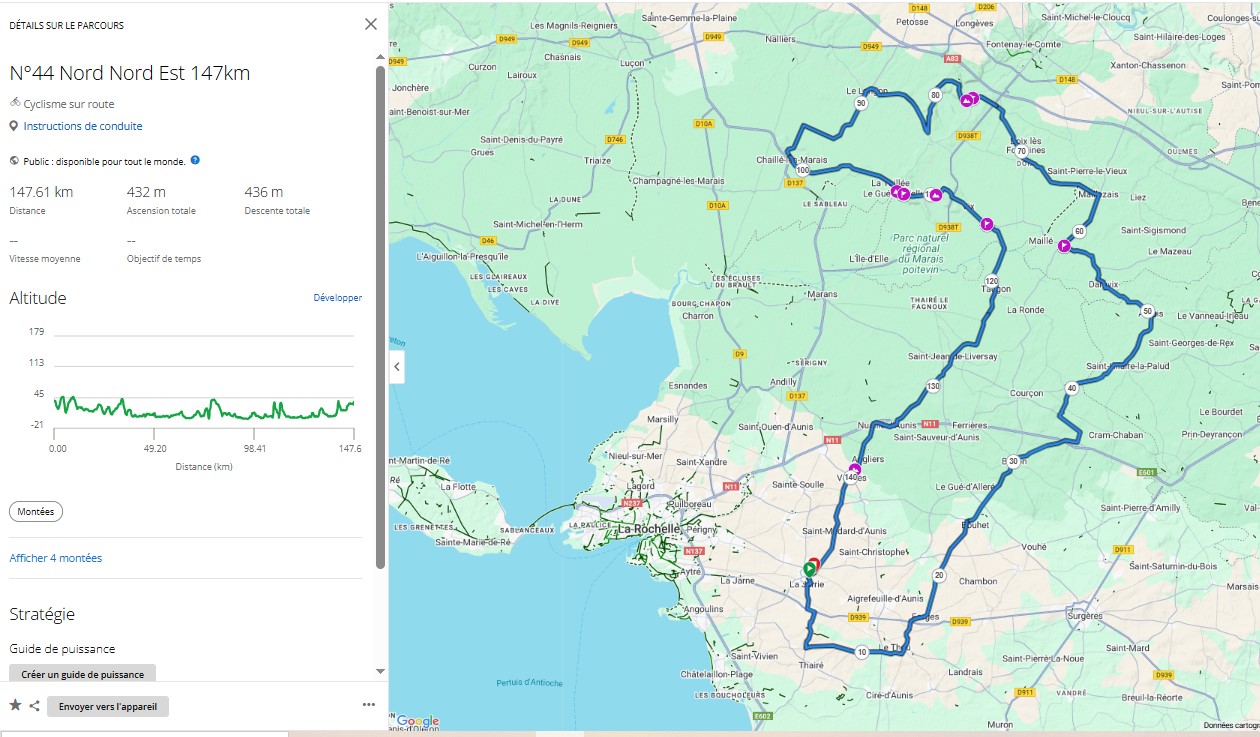
Task: Click the green start marker on map
Action: click(809, 567)
